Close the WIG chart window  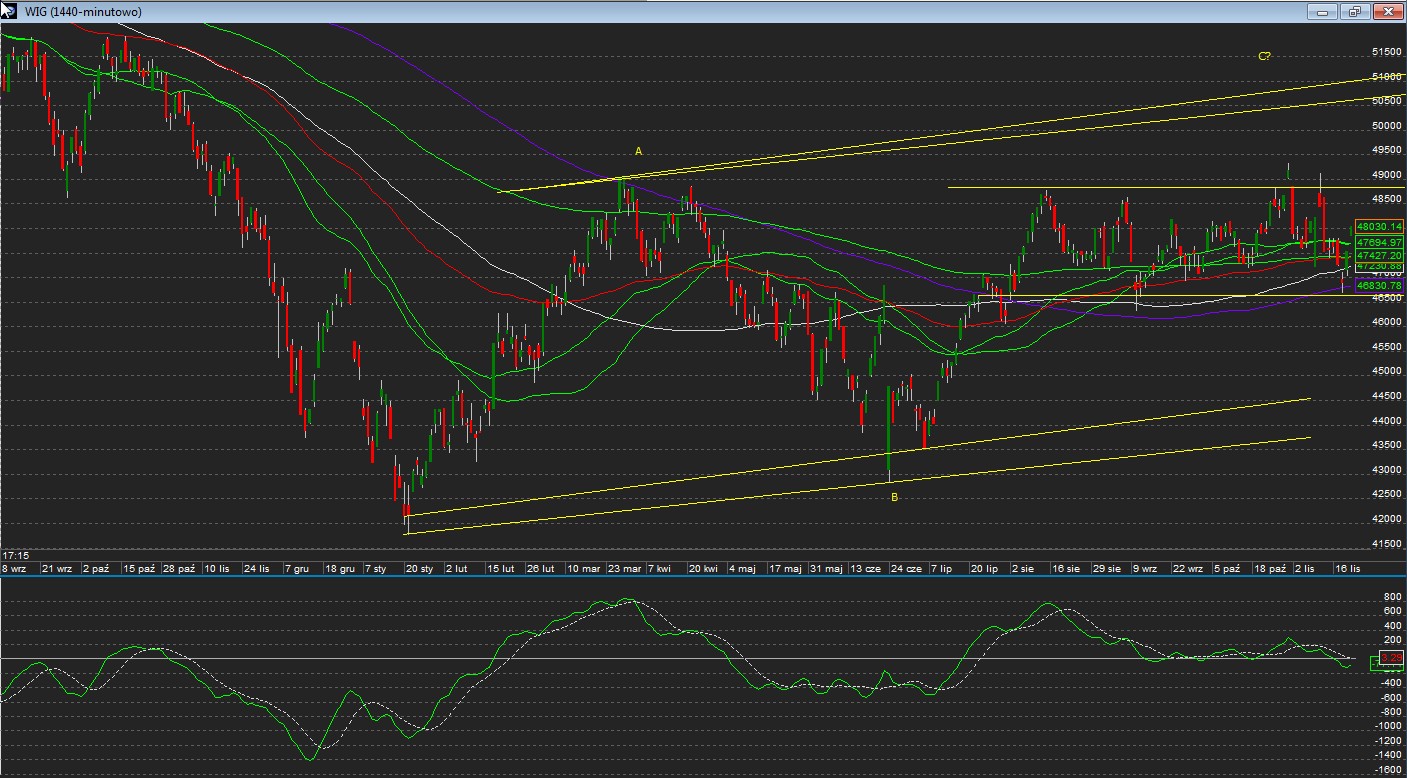tap(1387, 12)
